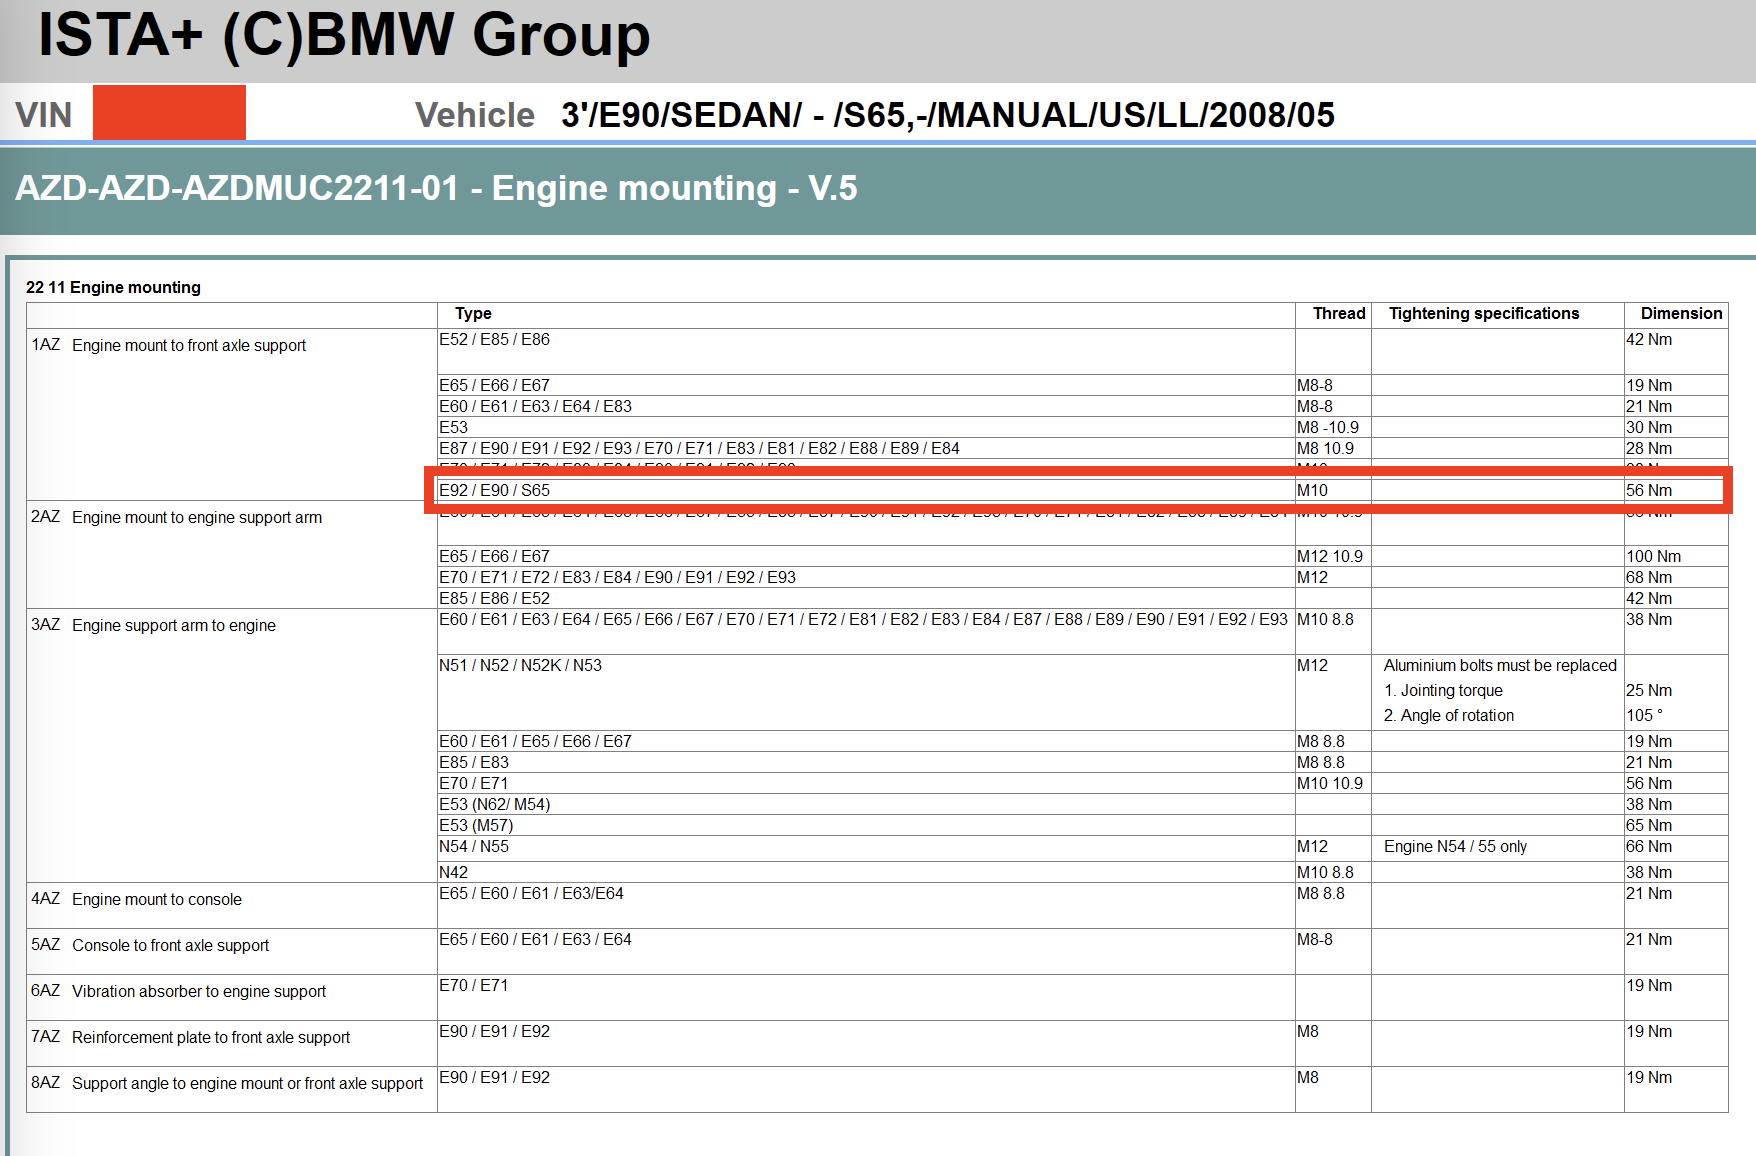1756x1156 pixels.
Task: Click "8AZ Support angle to engine mount or front axle support"
Action: (227, 1083)
